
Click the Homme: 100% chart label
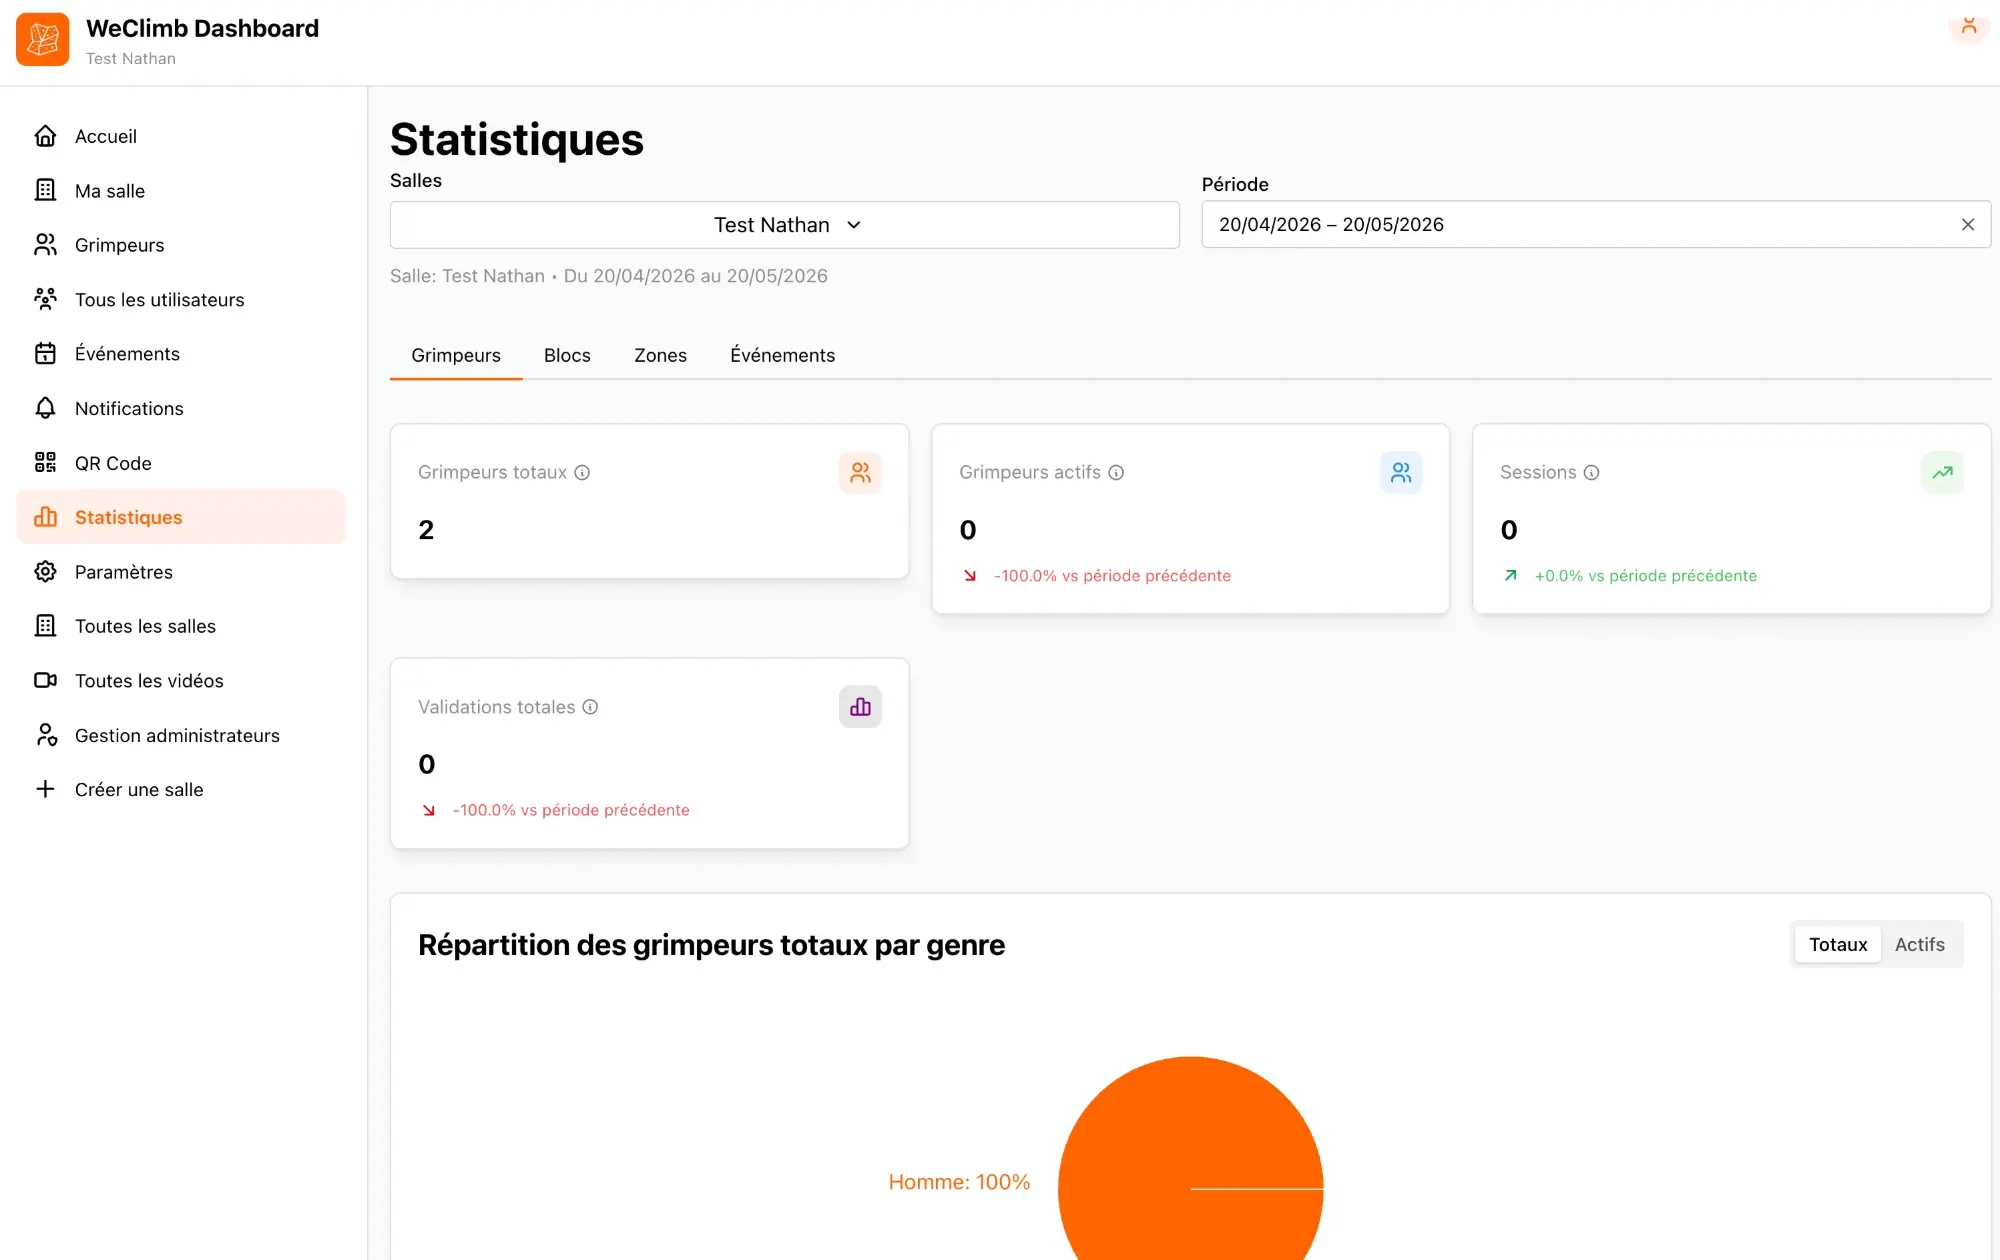click(x=959, y=1182)
